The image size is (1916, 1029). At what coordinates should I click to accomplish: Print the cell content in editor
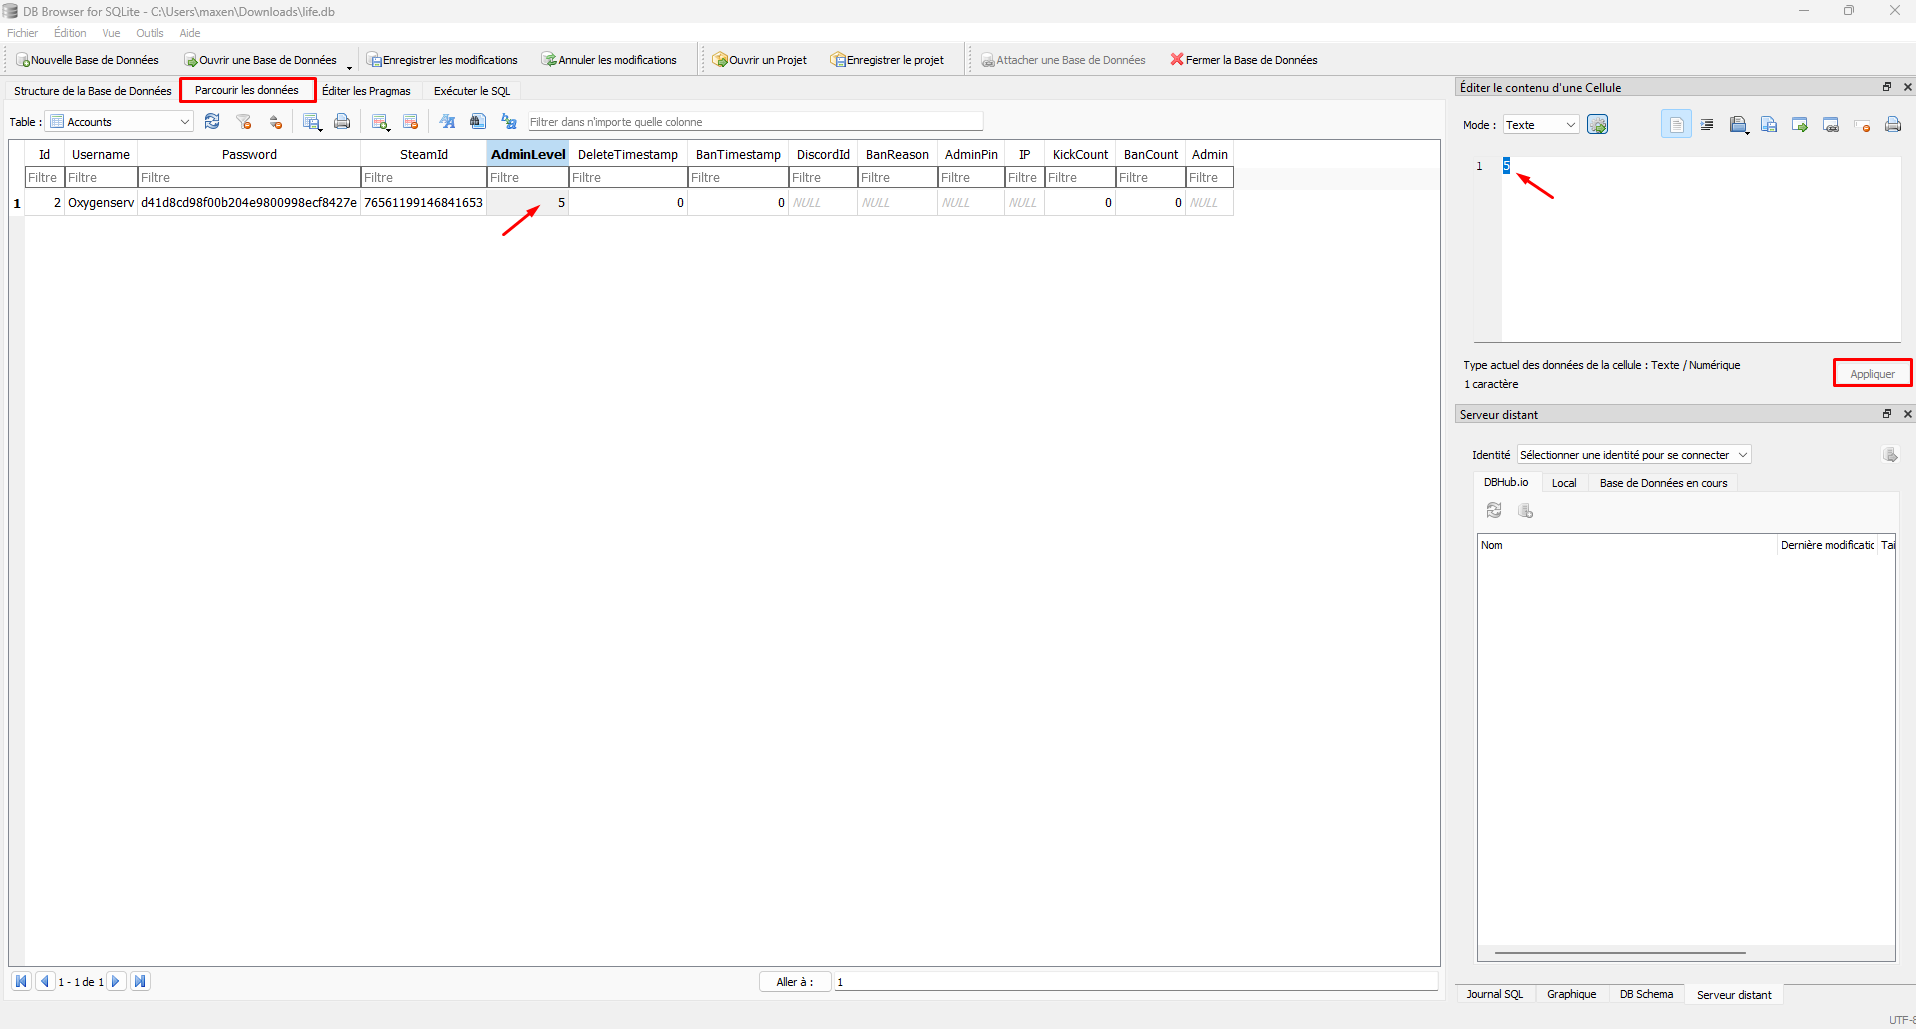(1892, 125)
